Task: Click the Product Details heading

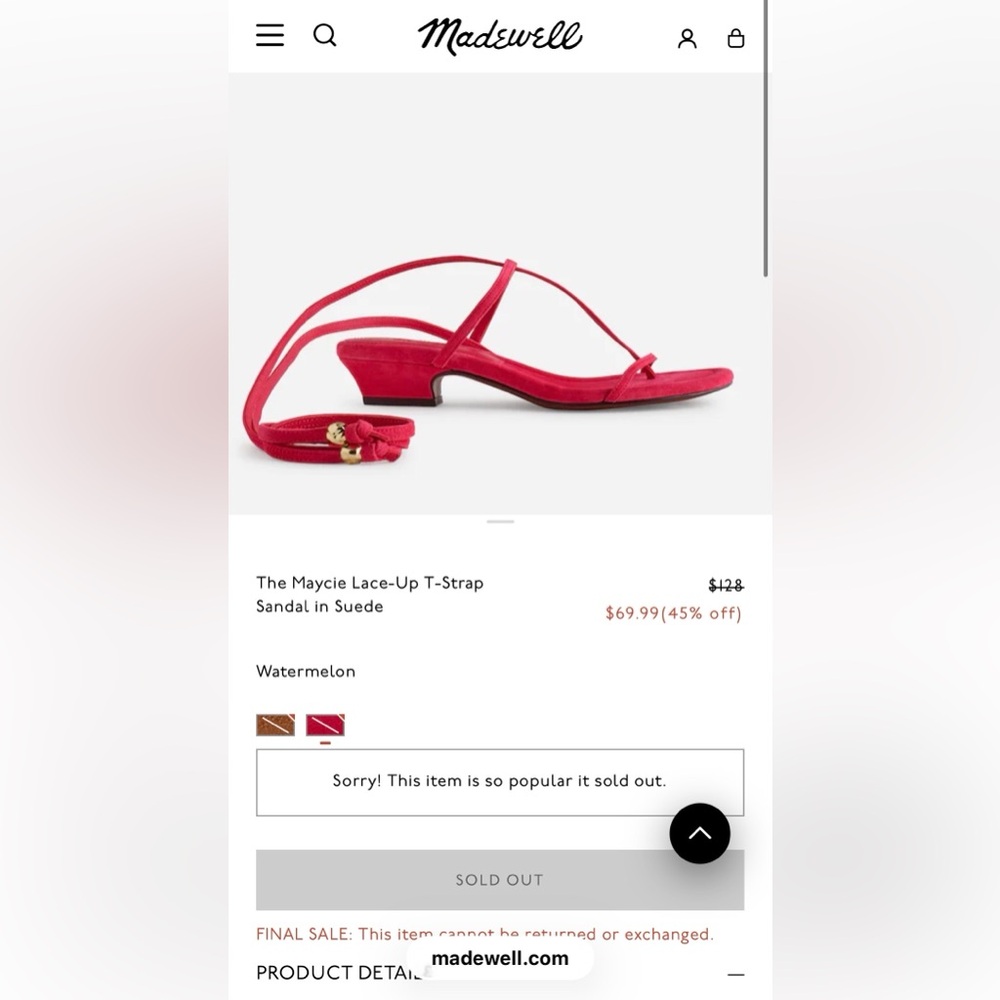Action: tap(338, 973)
